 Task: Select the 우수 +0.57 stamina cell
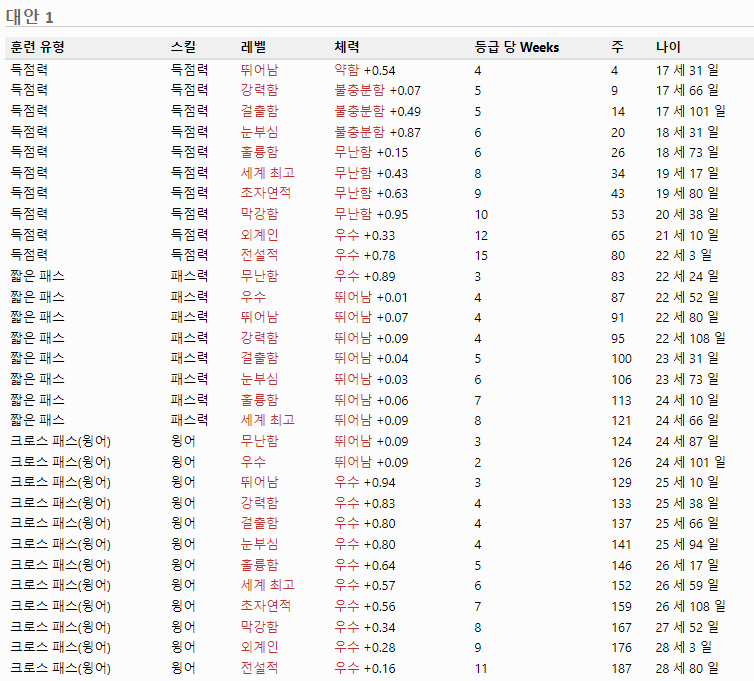pos(365,585)
